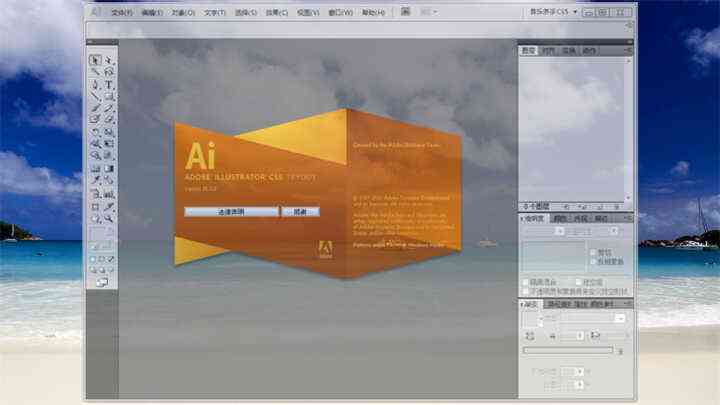Open the gradient type dropdown

pyautogui.click(x=620, y=318)
